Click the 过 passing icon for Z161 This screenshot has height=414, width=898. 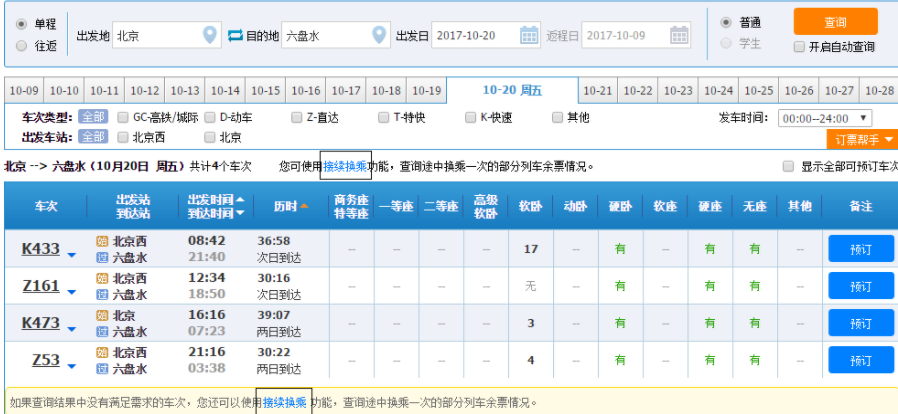pyautogui.click(x=102, y=295)
